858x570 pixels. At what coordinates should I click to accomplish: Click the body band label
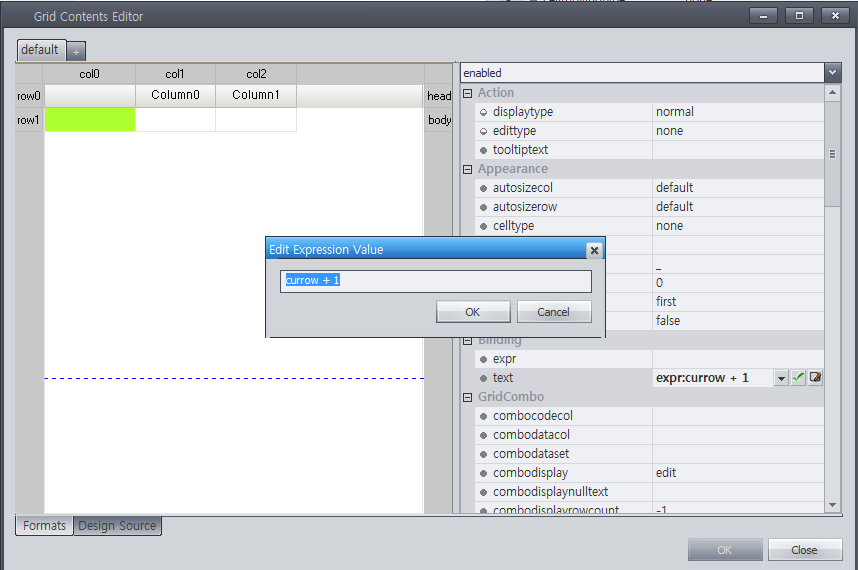click(439, 120)
